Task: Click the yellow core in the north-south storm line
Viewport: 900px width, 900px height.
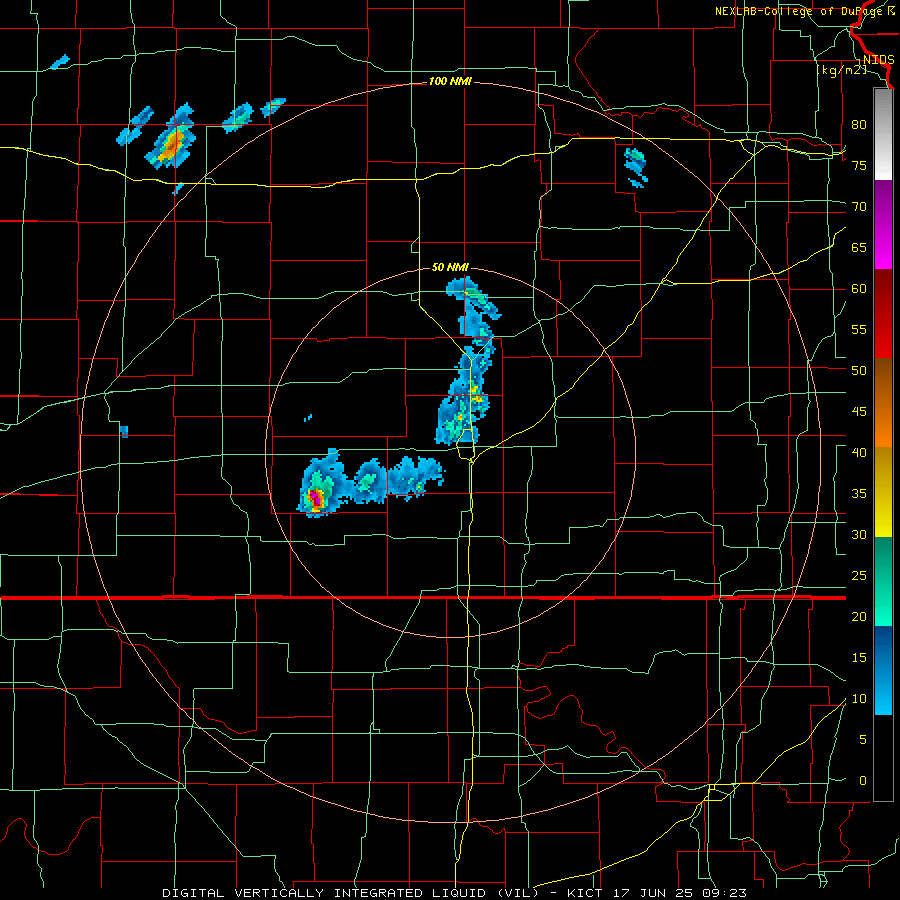Action: 475,395
